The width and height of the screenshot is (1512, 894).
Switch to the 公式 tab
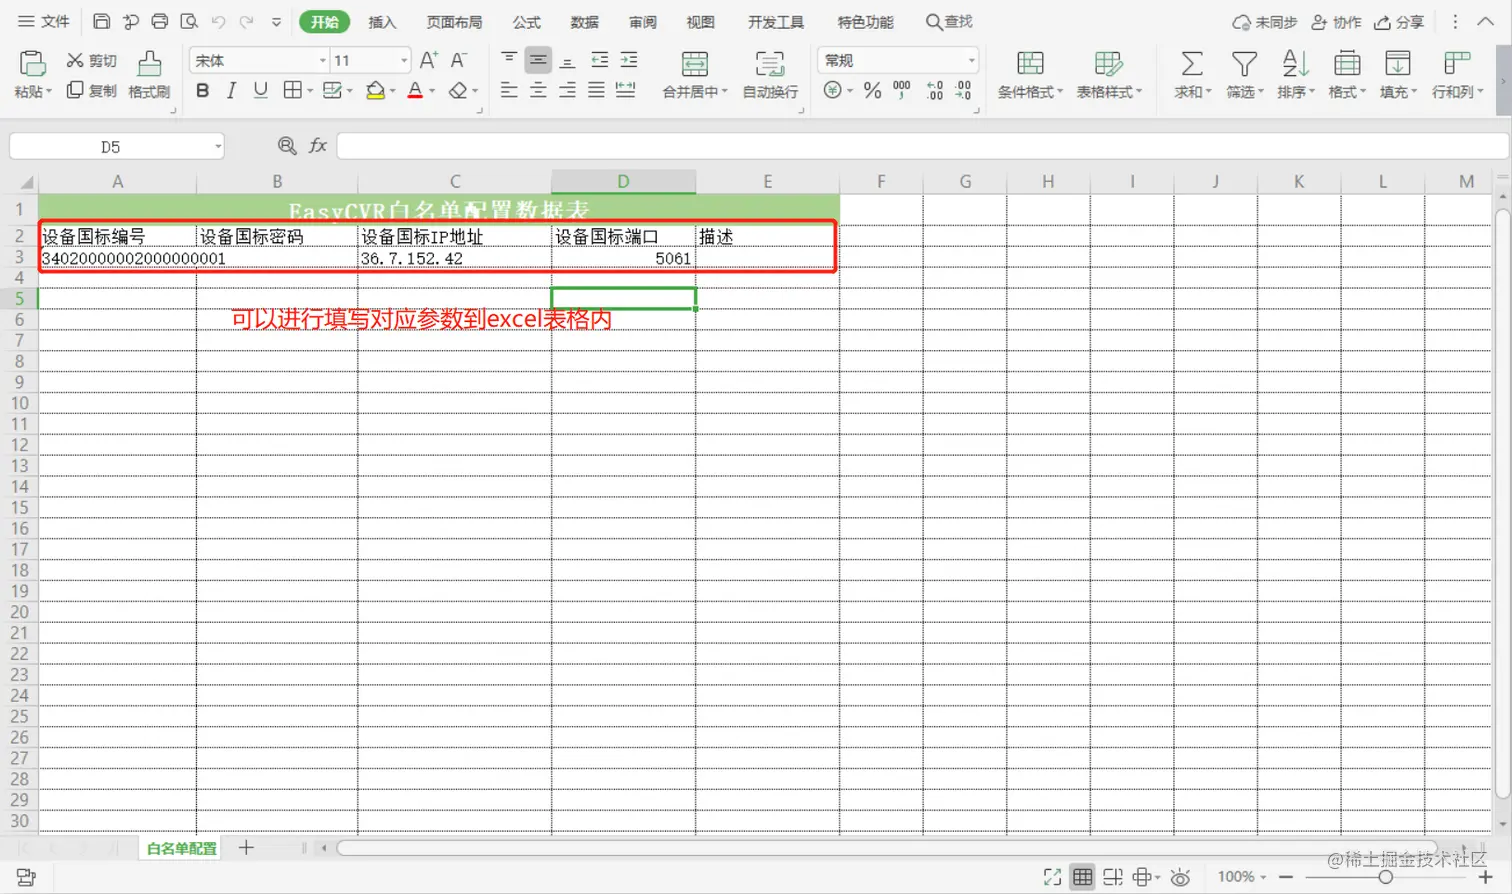click(526, 22)
